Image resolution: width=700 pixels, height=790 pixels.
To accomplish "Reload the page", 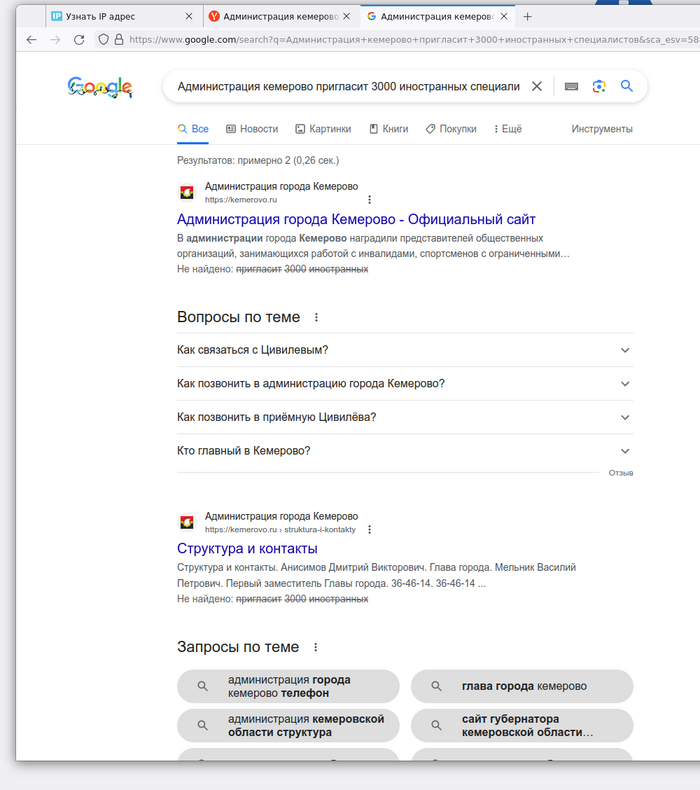I will [79, 40].
